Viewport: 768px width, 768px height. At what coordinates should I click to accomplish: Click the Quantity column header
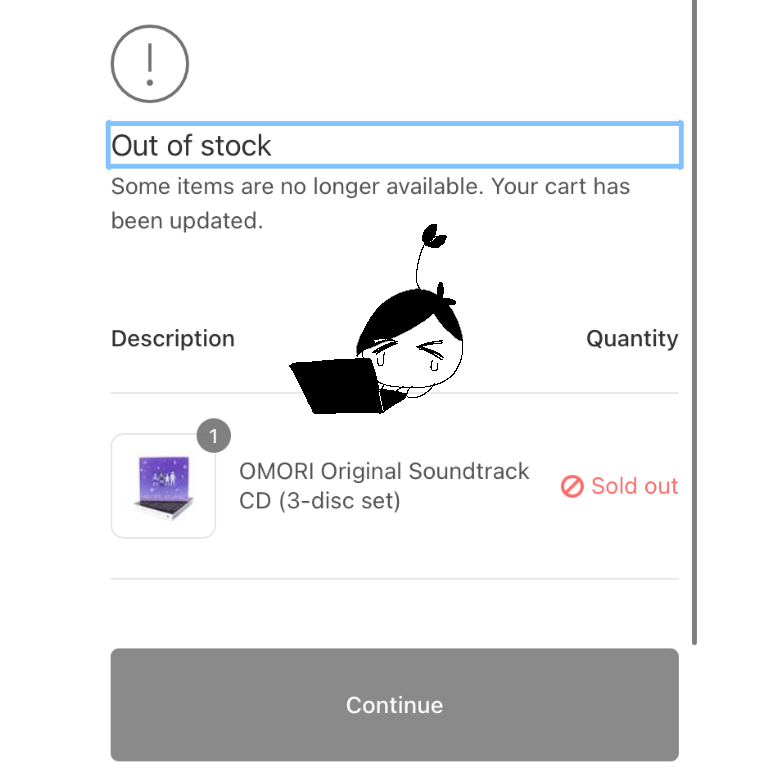coord(632,339)
